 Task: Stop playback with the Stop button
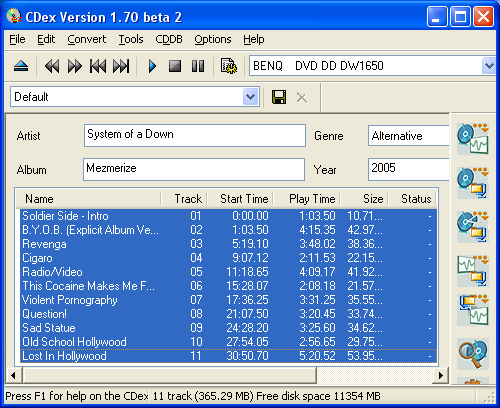175,66
